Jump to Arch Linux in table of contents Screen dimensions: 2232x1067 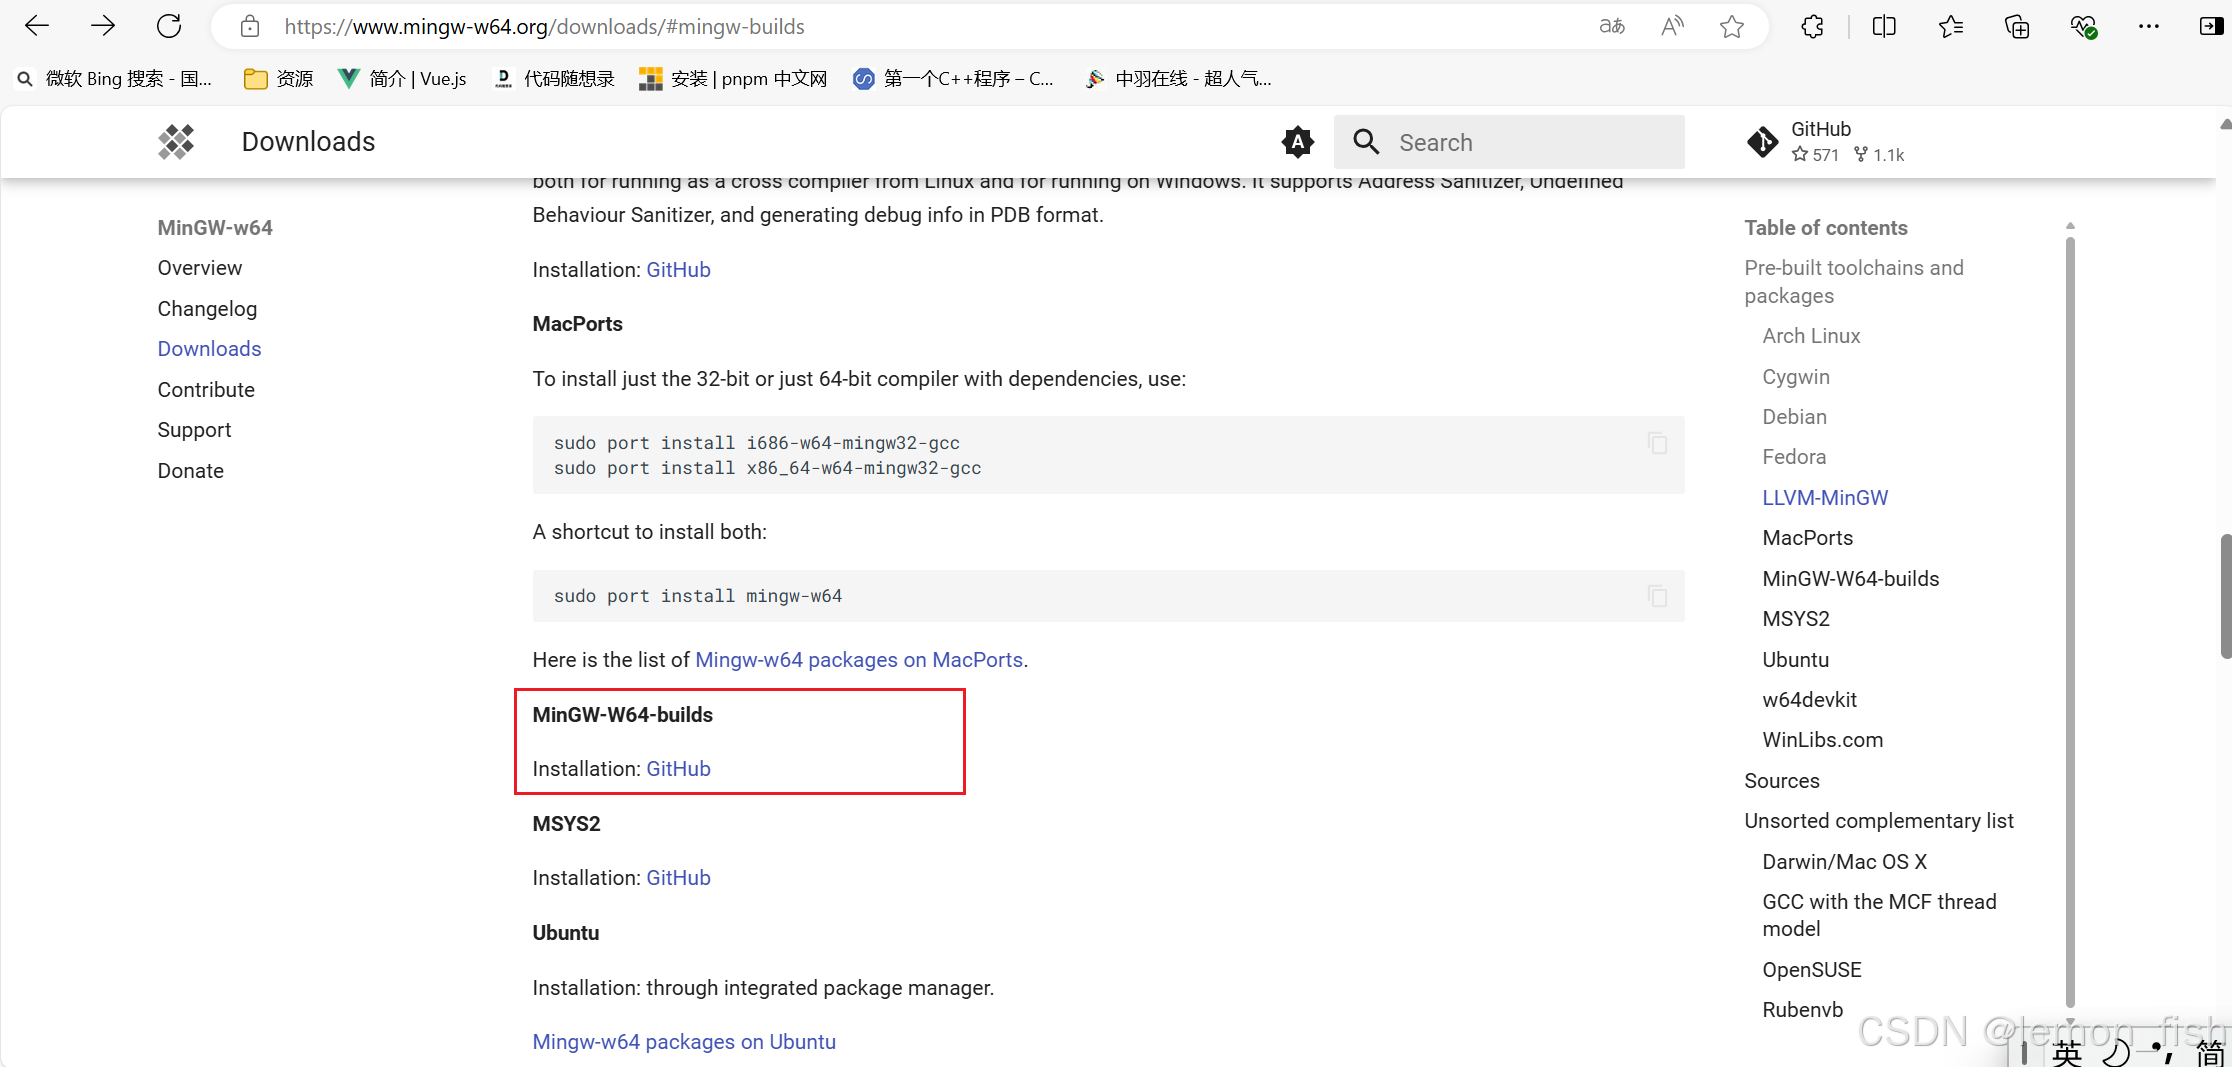(1811, 336)
